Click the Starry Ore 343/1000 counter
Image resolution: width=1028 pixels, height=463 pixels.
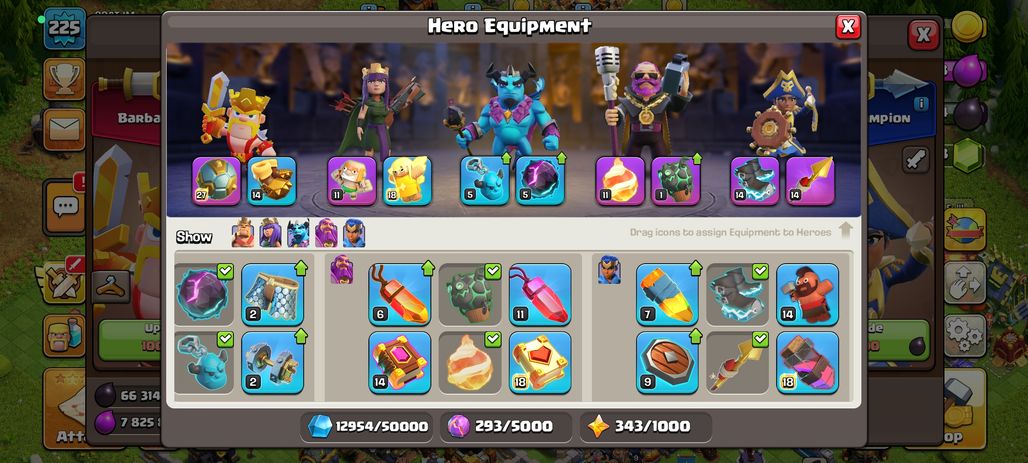pyautogui.click(x=645, y=426)
